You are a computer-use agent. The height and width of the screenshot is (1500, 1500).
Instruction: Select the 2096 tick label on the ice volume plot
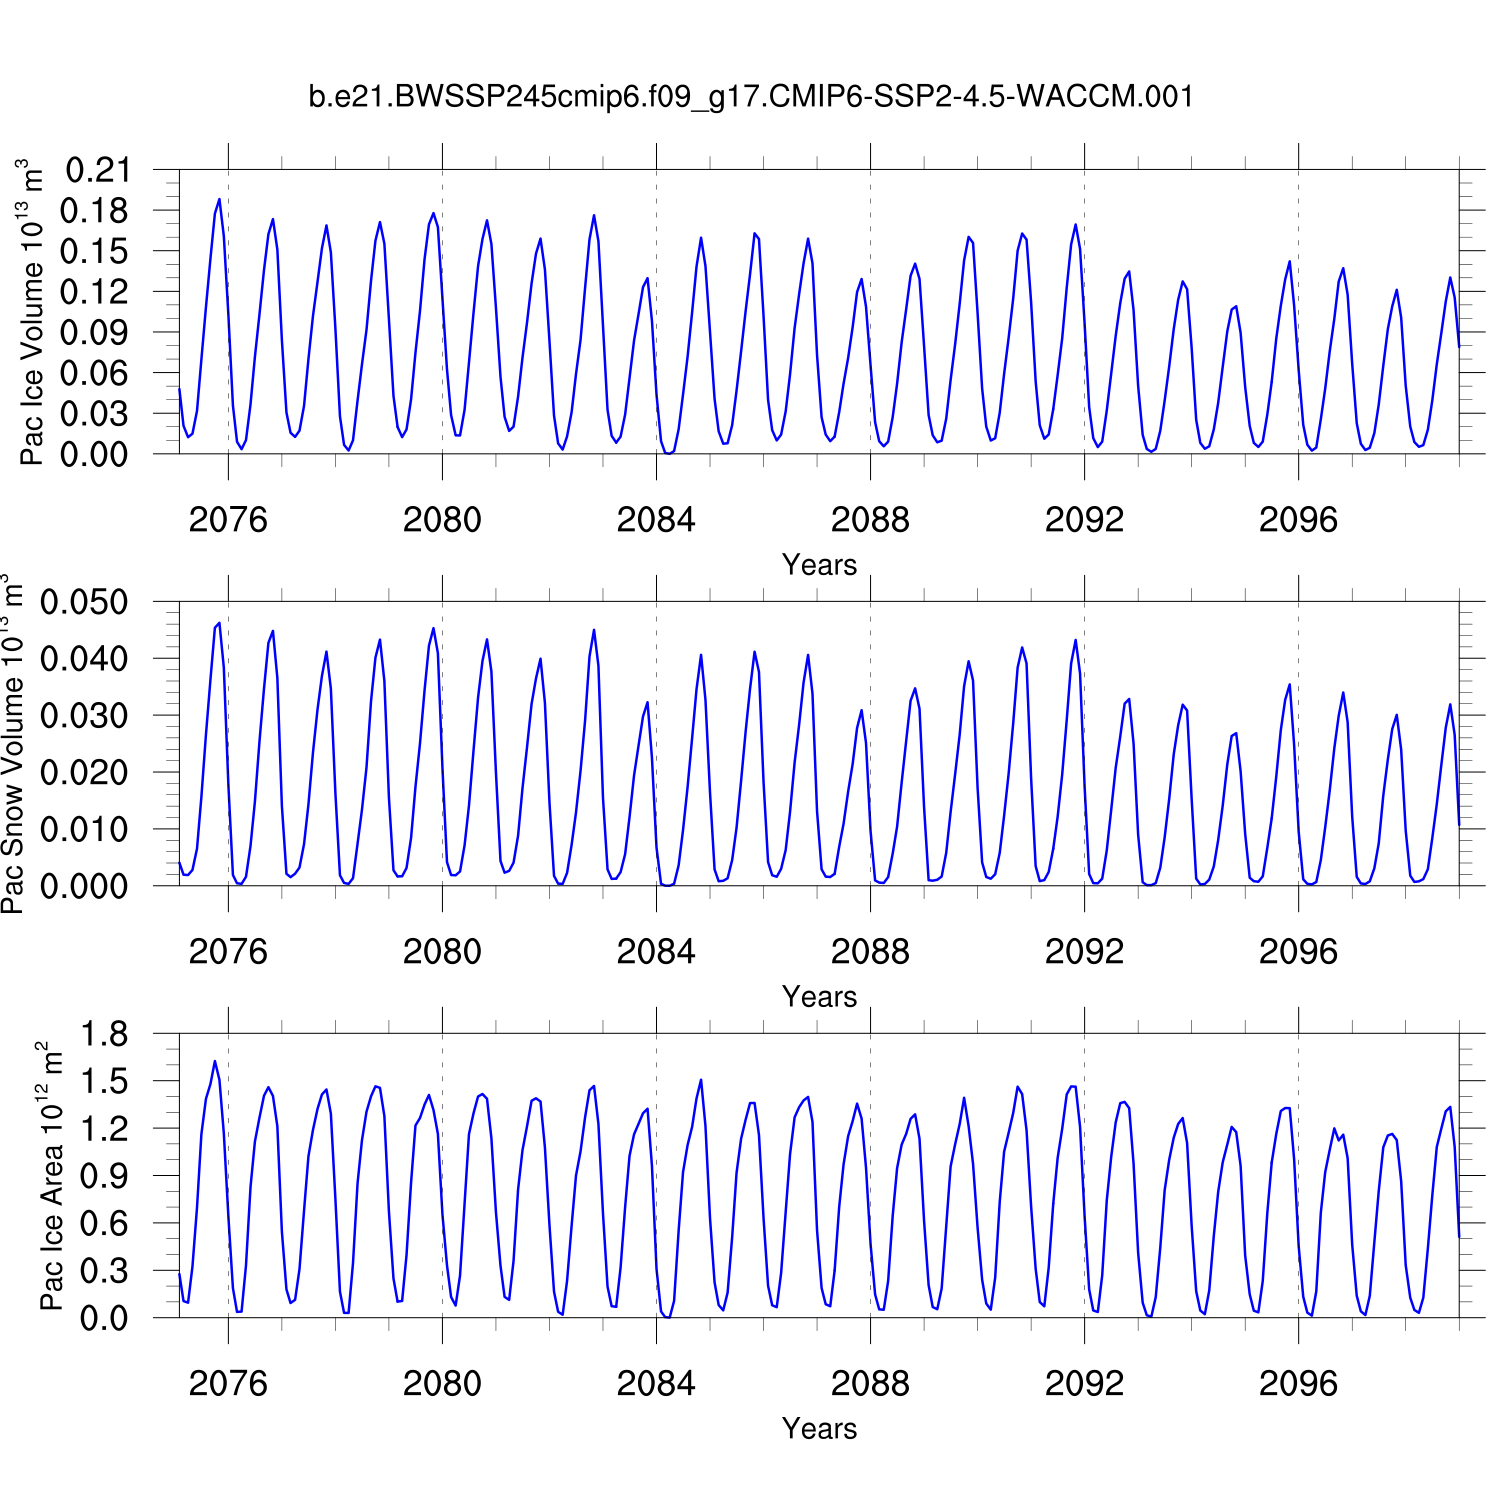tap(1298, 520)
